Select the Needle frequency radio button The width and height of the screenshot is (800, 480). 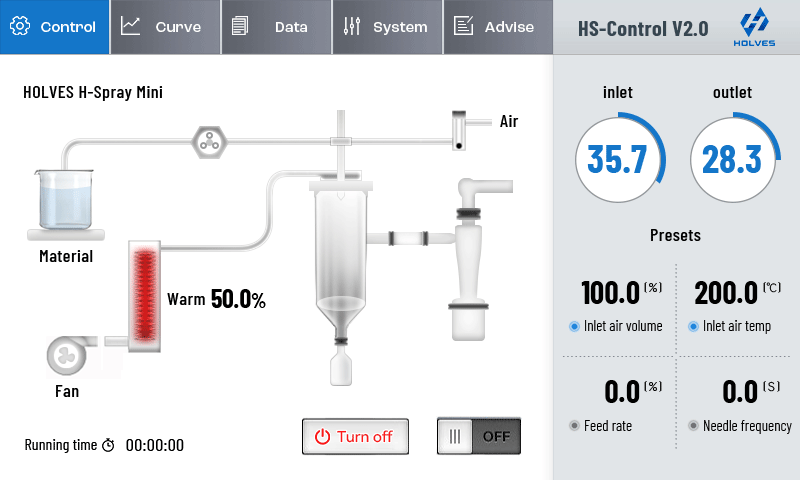pos(694,426)
